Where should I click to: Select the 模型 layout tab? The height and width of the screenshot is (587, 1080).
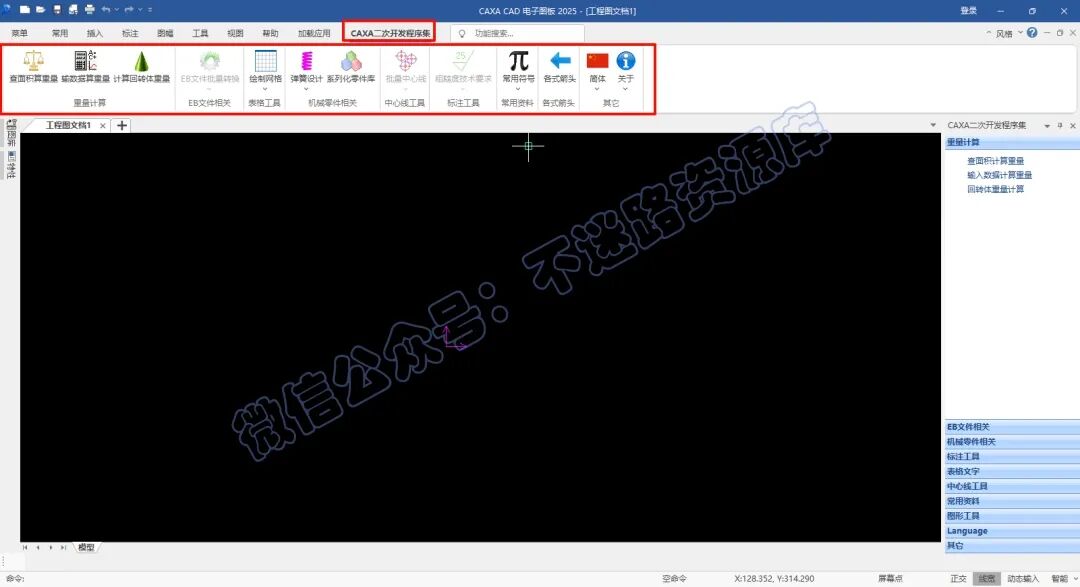pos(86,547)
